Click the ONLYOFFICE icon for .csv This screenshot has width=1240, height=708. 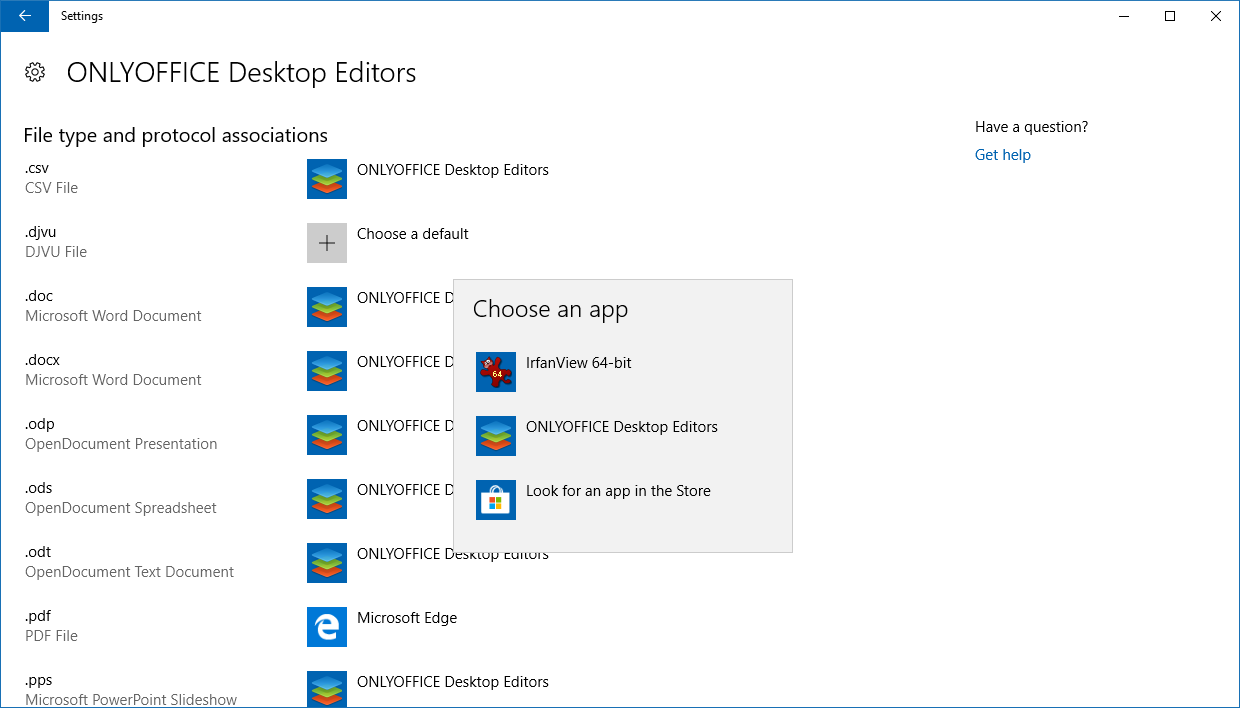tap(327, 179)
